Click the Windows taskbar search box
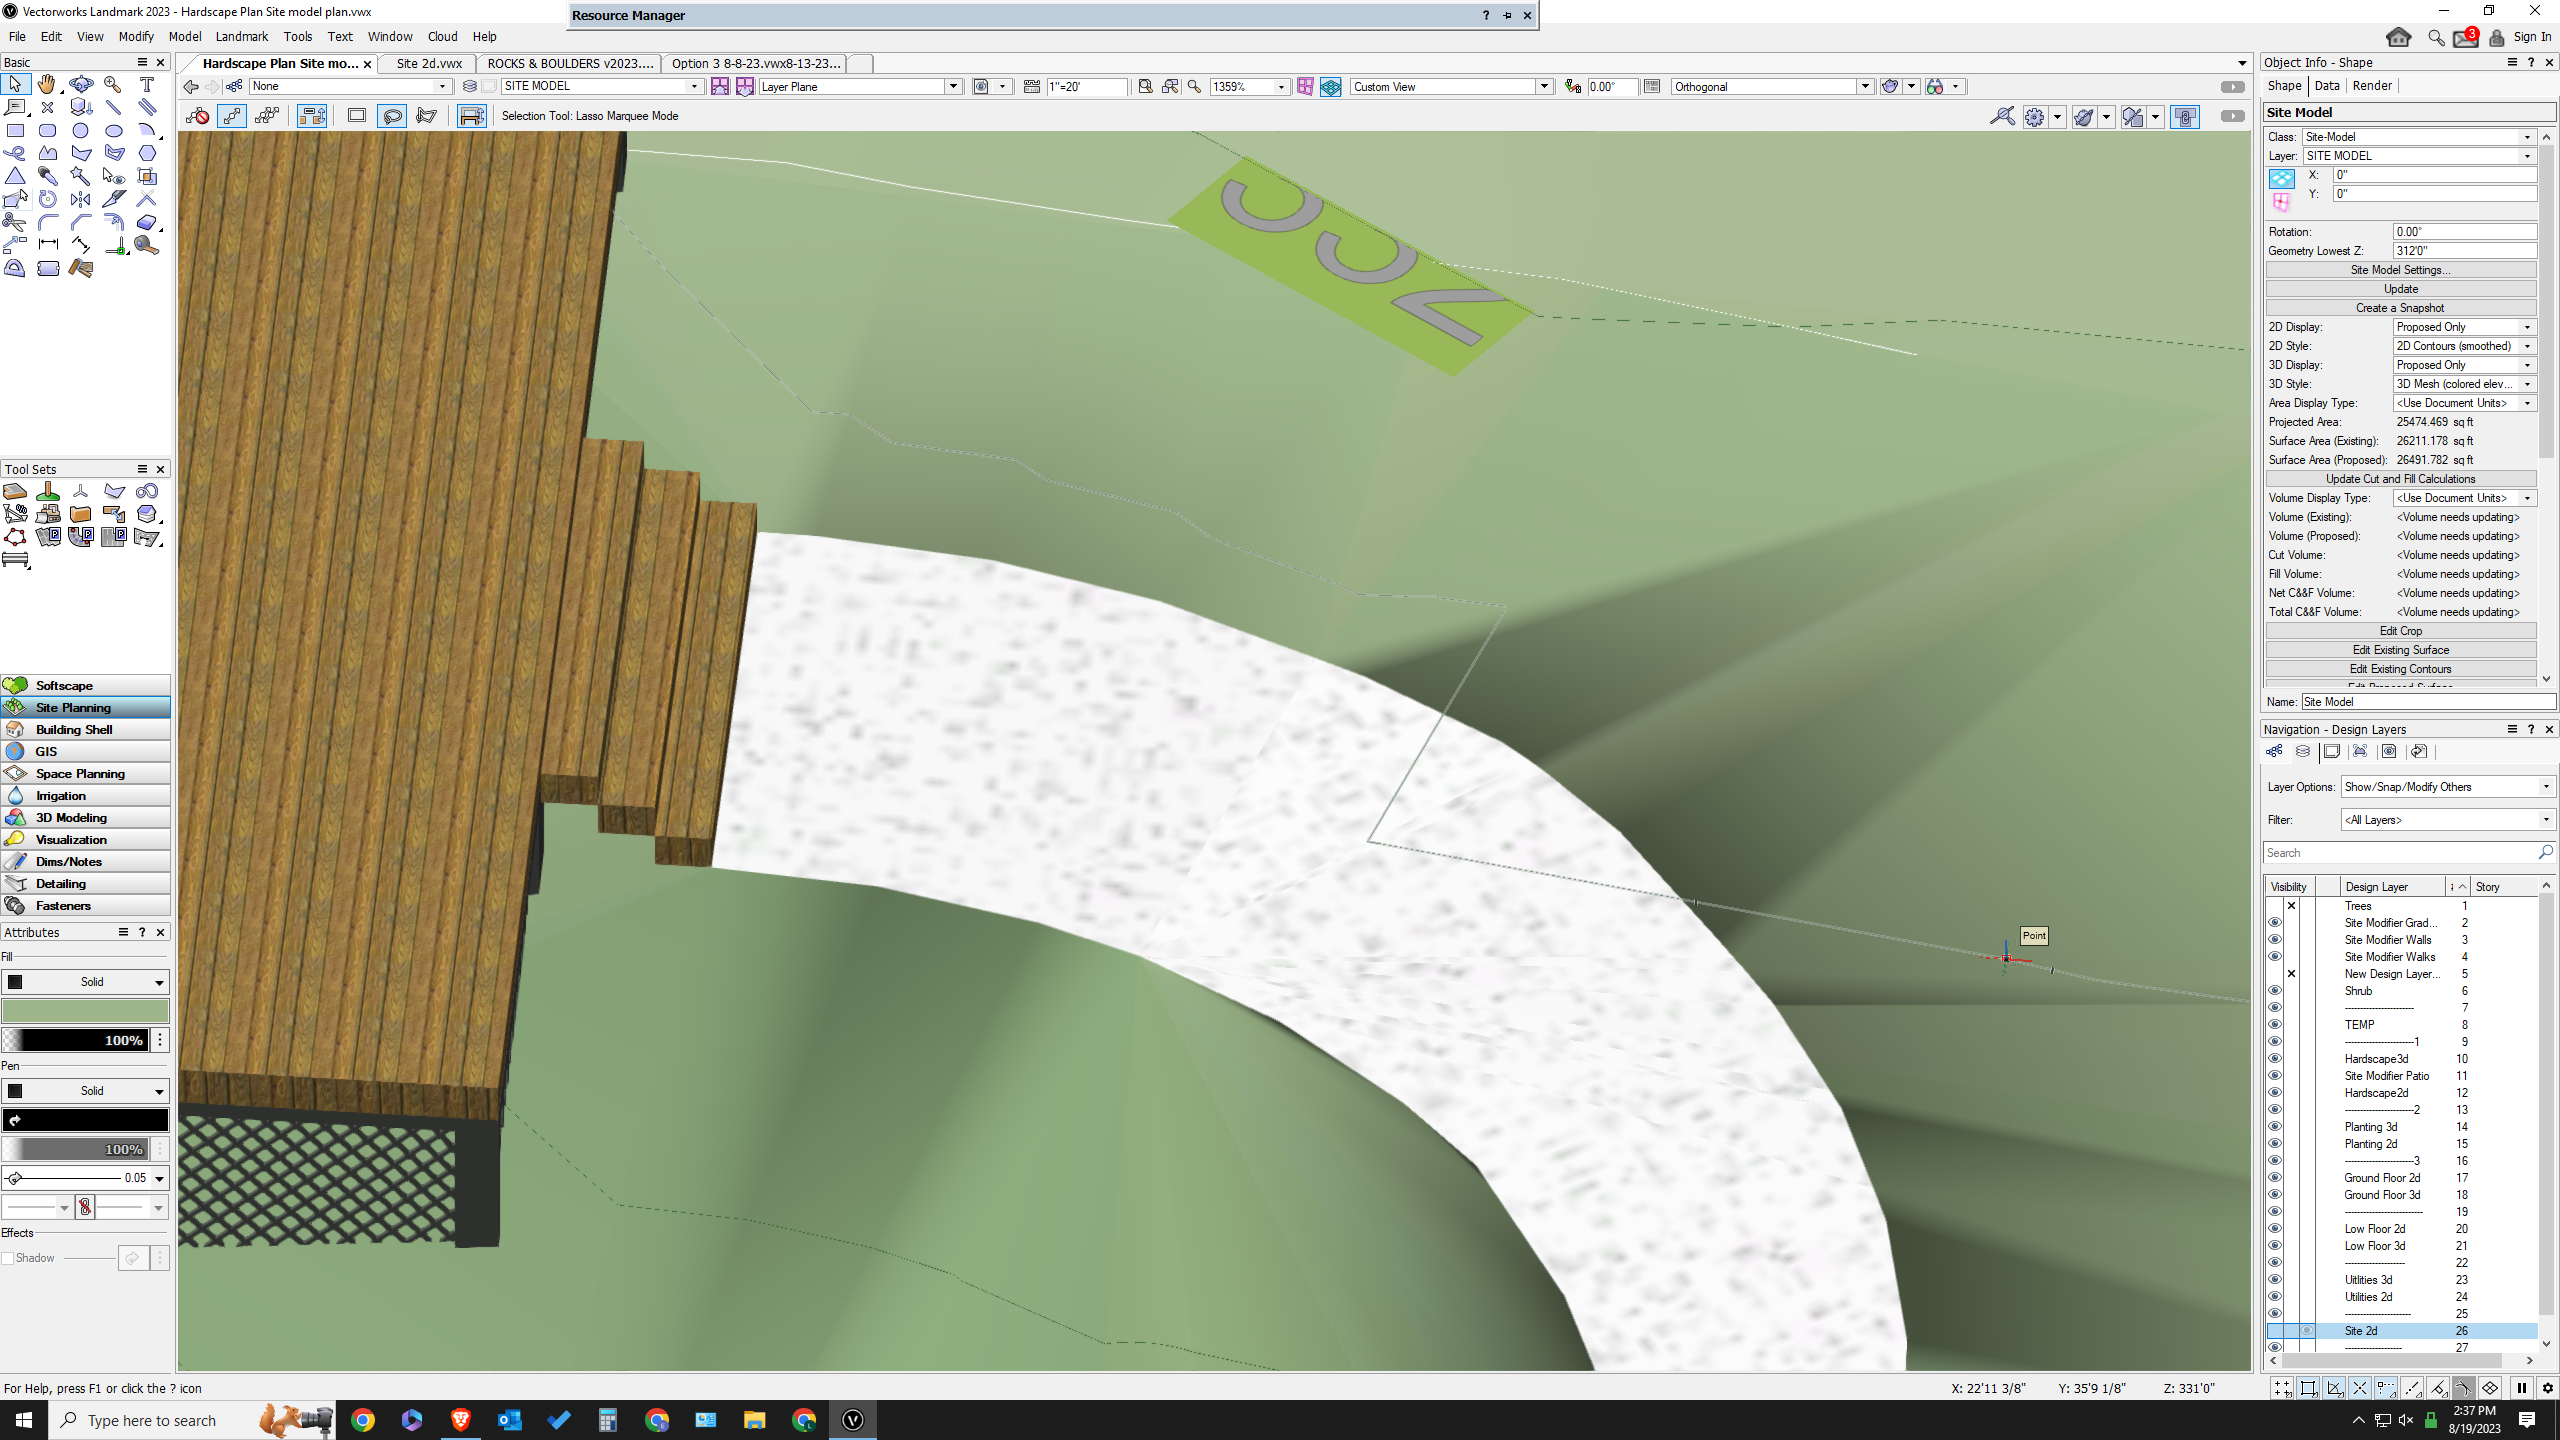The height and width of the screenshot is (1440, 2560). [x=150, y=1420]
